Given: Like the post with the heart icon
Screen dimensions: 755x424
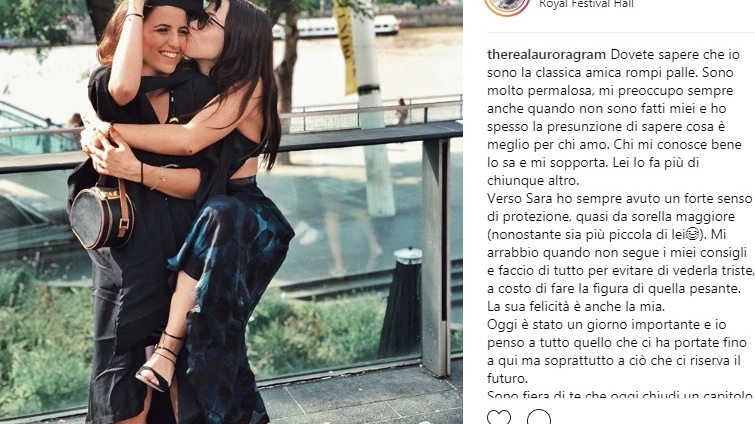Looking at the screenshot, I should pos(499,417).
